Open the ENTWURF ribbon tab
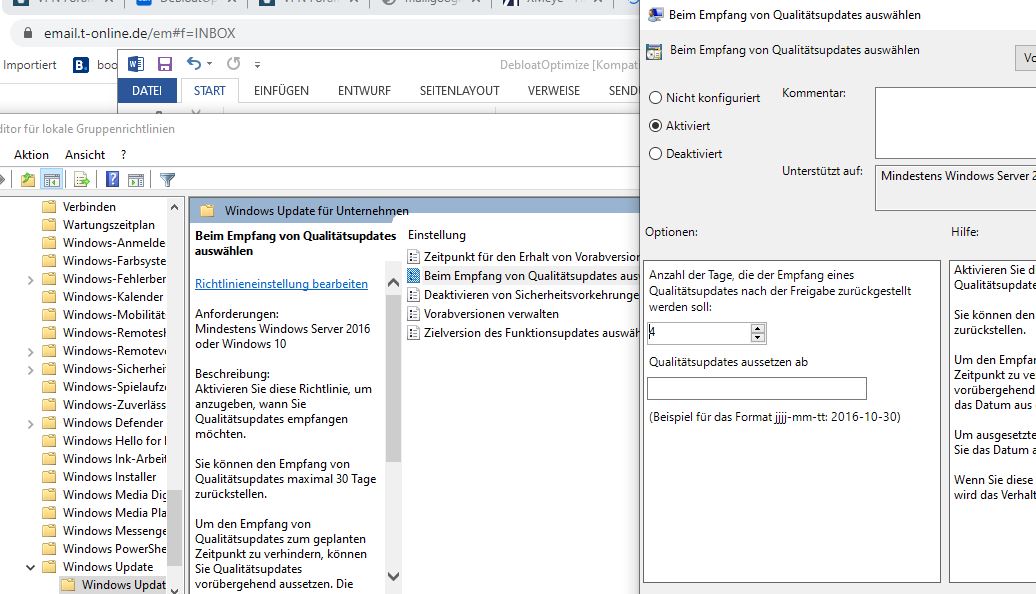Image resolution: width=1036 pixels, height=594 pixels. (x=364, y=91)
